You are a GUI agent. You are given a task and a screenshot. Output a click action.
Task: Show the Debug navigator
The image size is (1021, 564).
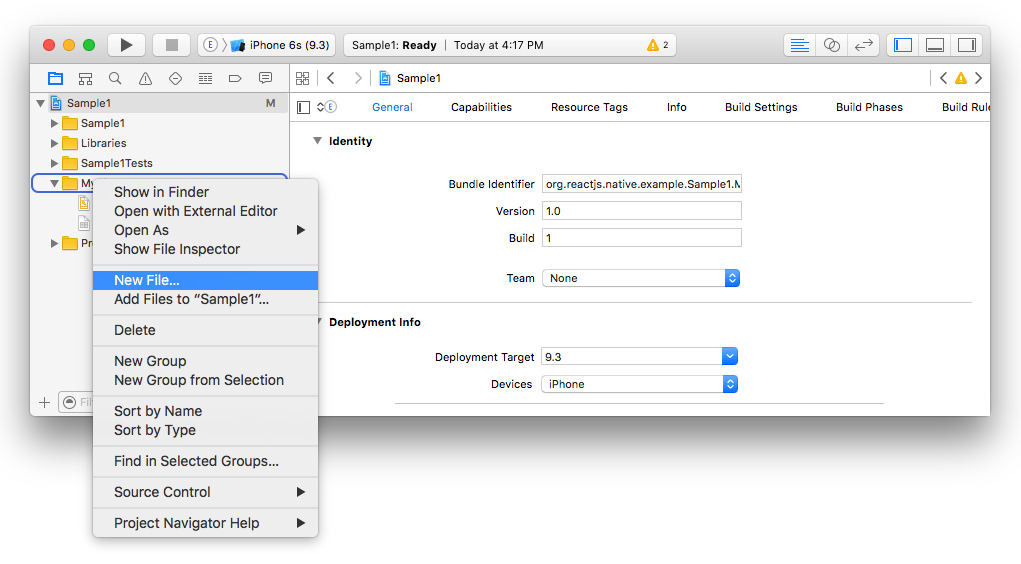tap(205, 78)
